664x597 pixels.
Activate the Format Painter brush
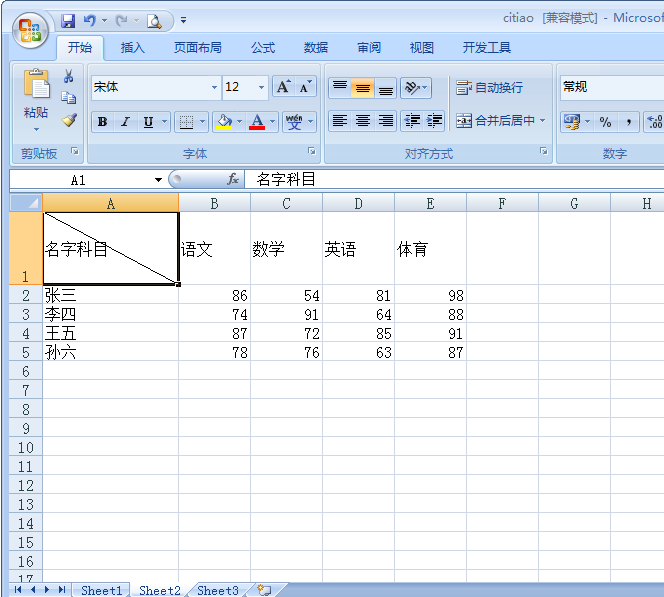pyautogui.click(x=69, y=120)
